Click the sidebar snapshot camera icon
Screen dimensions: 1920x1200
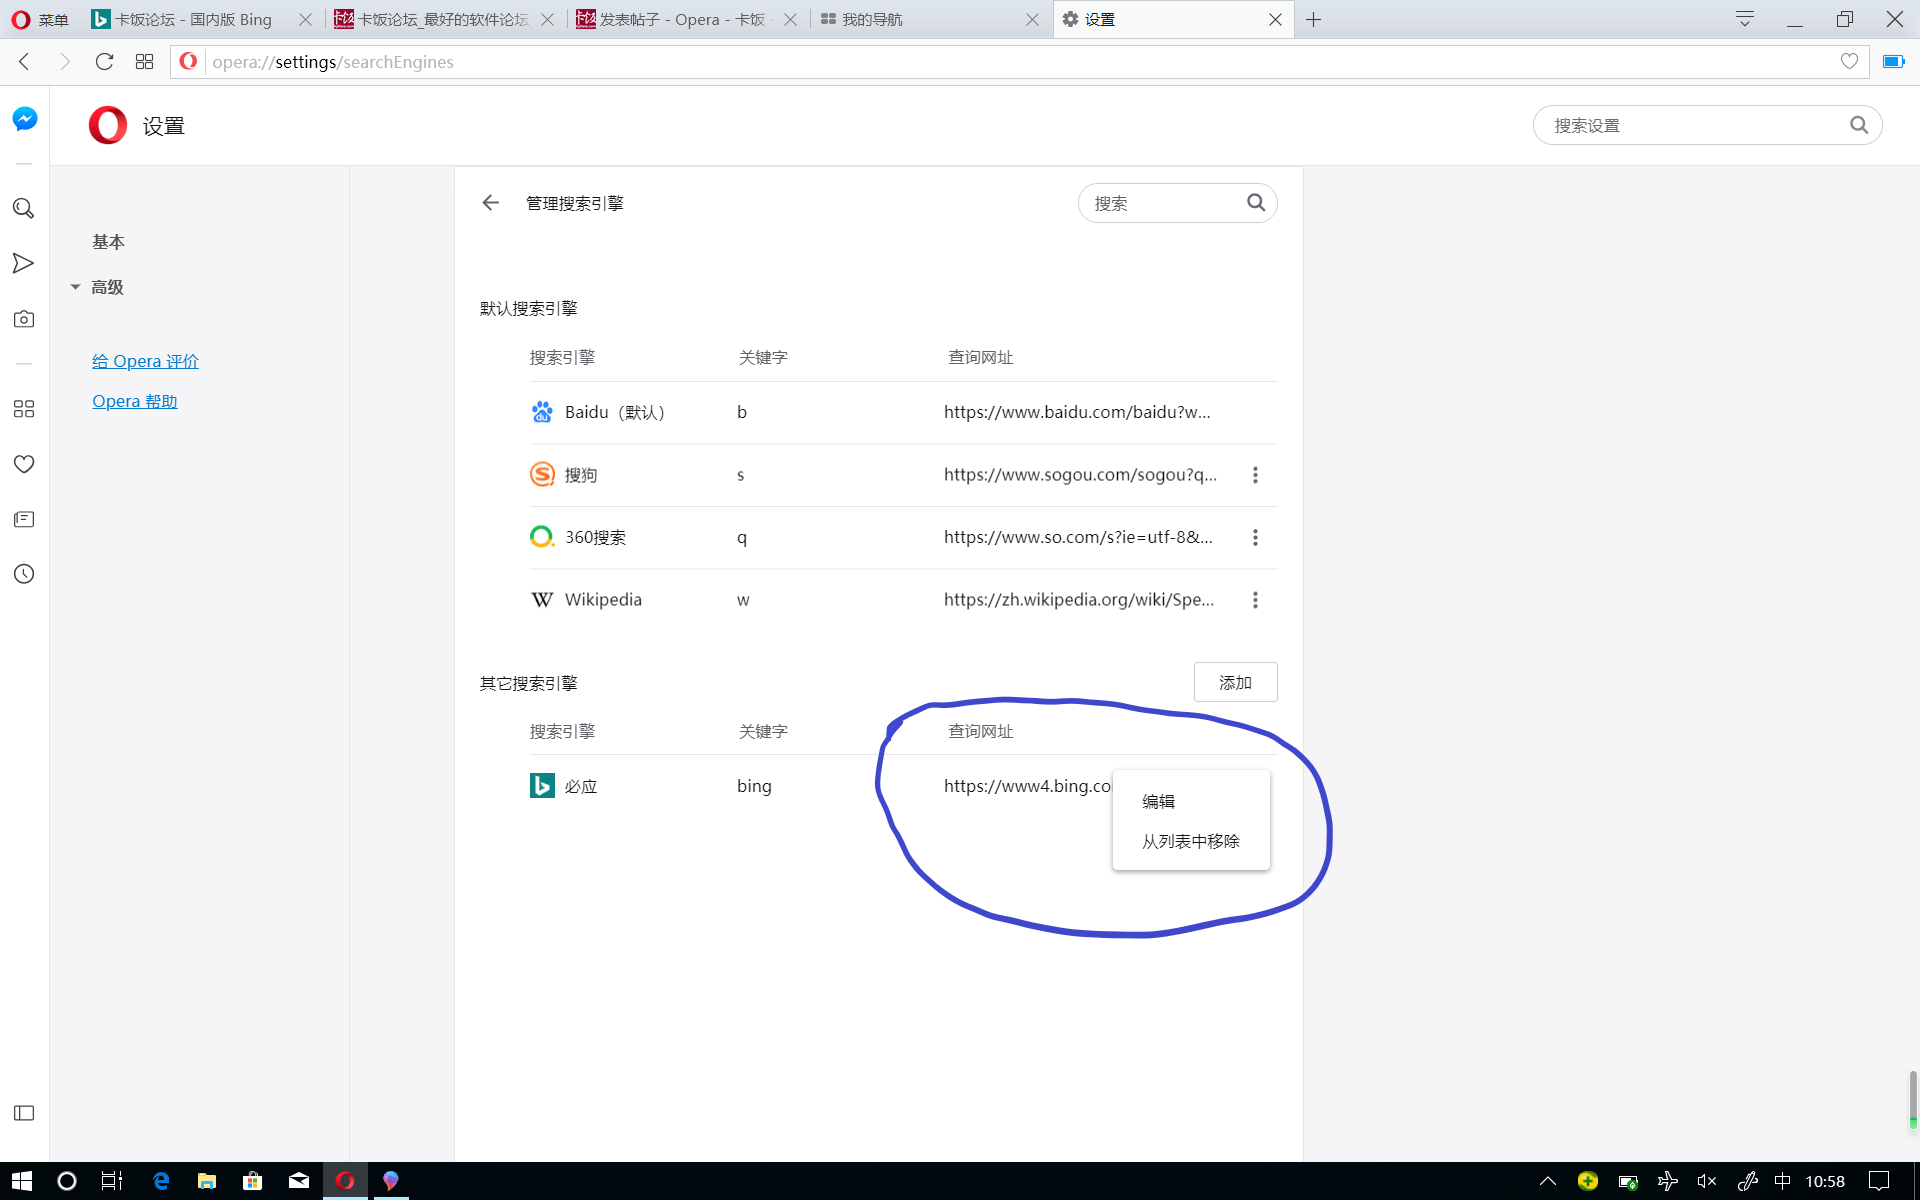[x=24, y=319]
